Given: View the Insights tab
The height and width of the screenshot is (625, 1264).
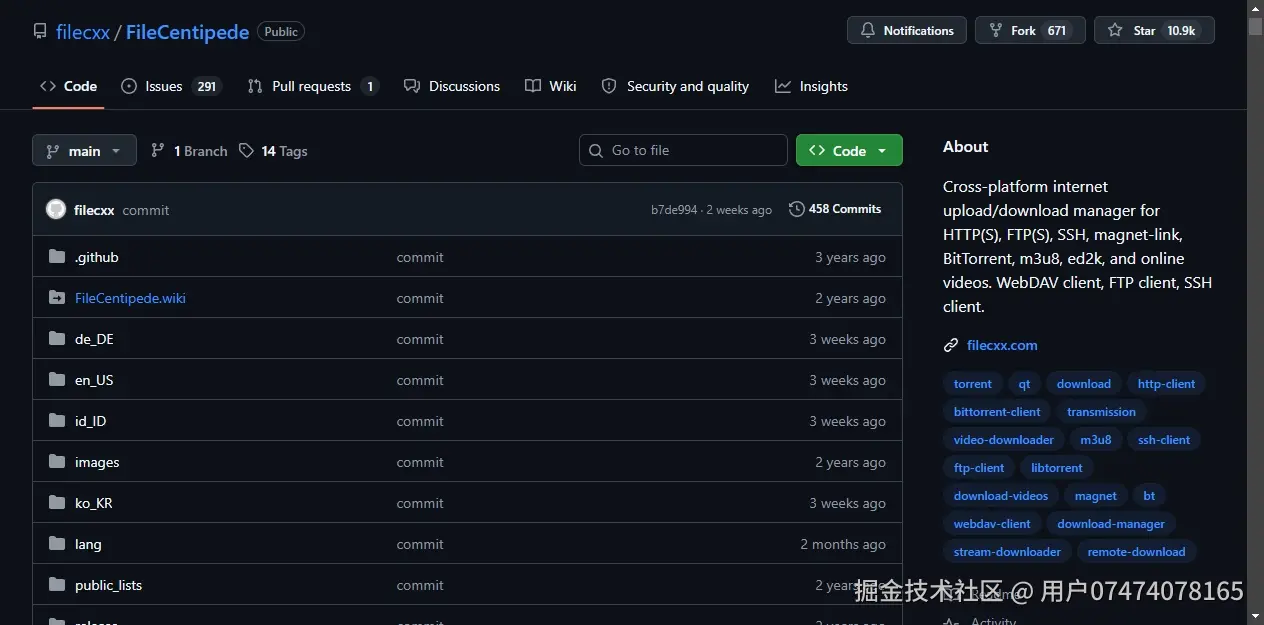Looking at the screenshot, I should [x=811, y=86].
